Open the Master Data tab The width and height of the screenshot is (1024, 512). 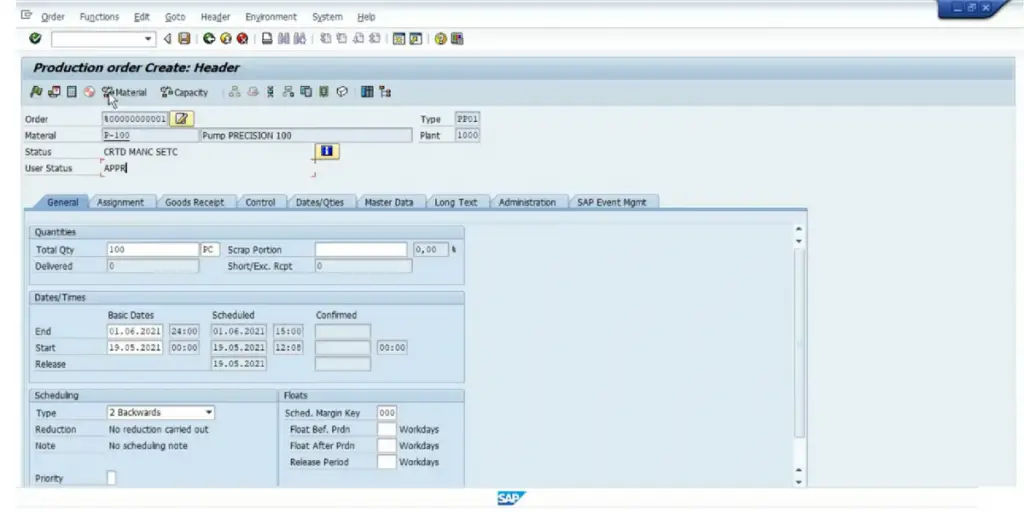point(389,202)
